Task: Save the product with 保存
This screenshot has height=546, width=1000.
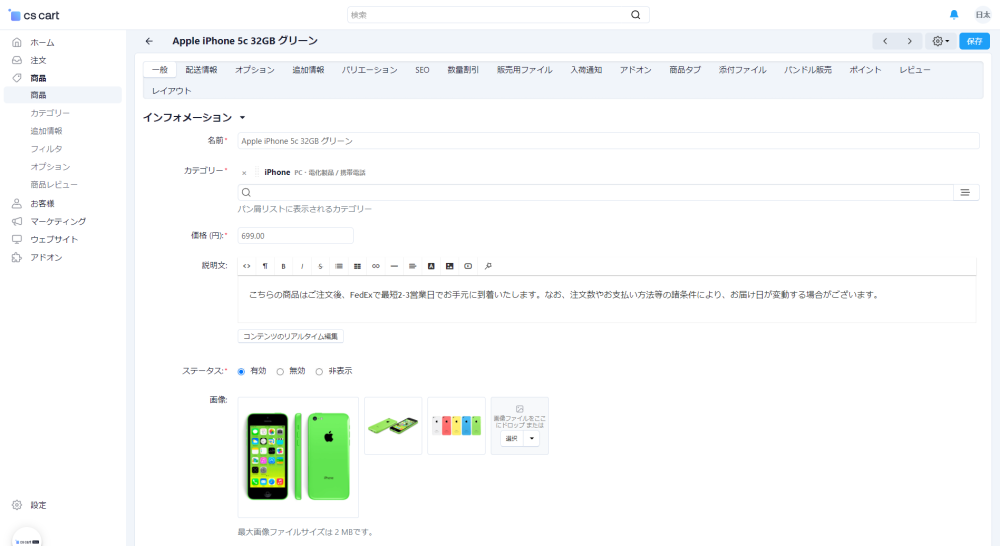Action: [974, 41]
